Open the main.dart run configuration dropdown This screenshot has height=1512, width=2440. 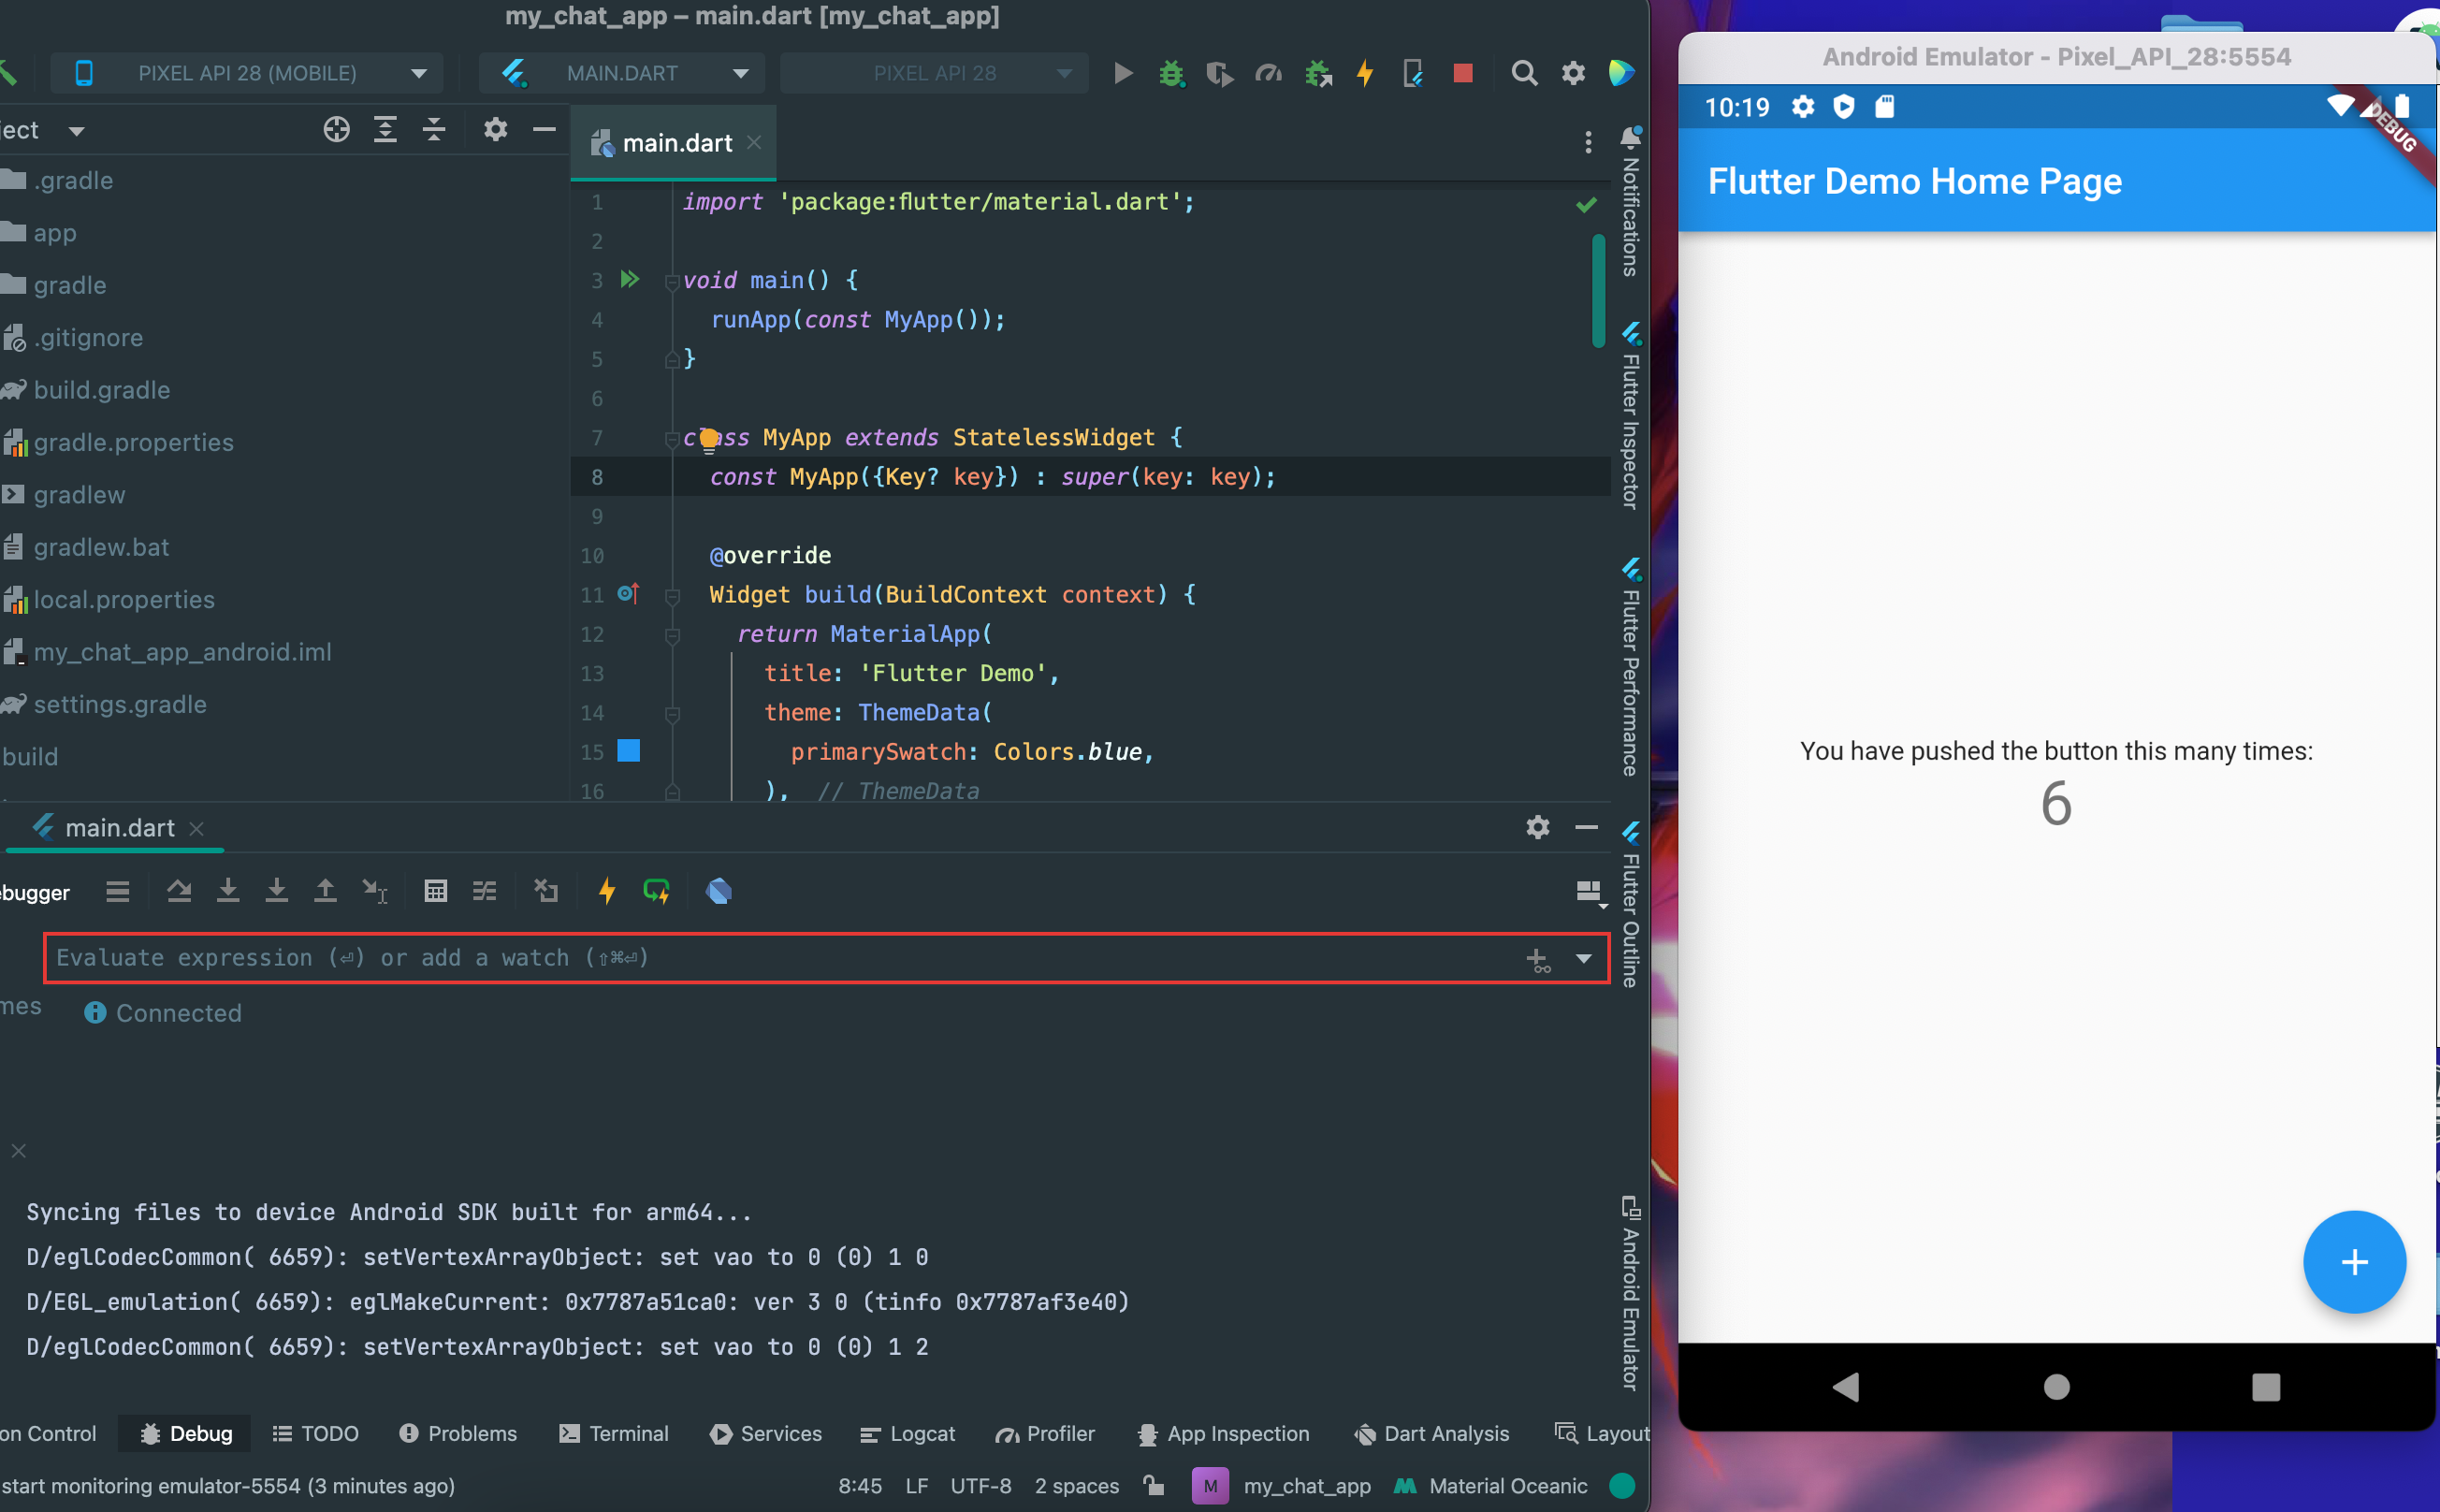click(624, 73)
